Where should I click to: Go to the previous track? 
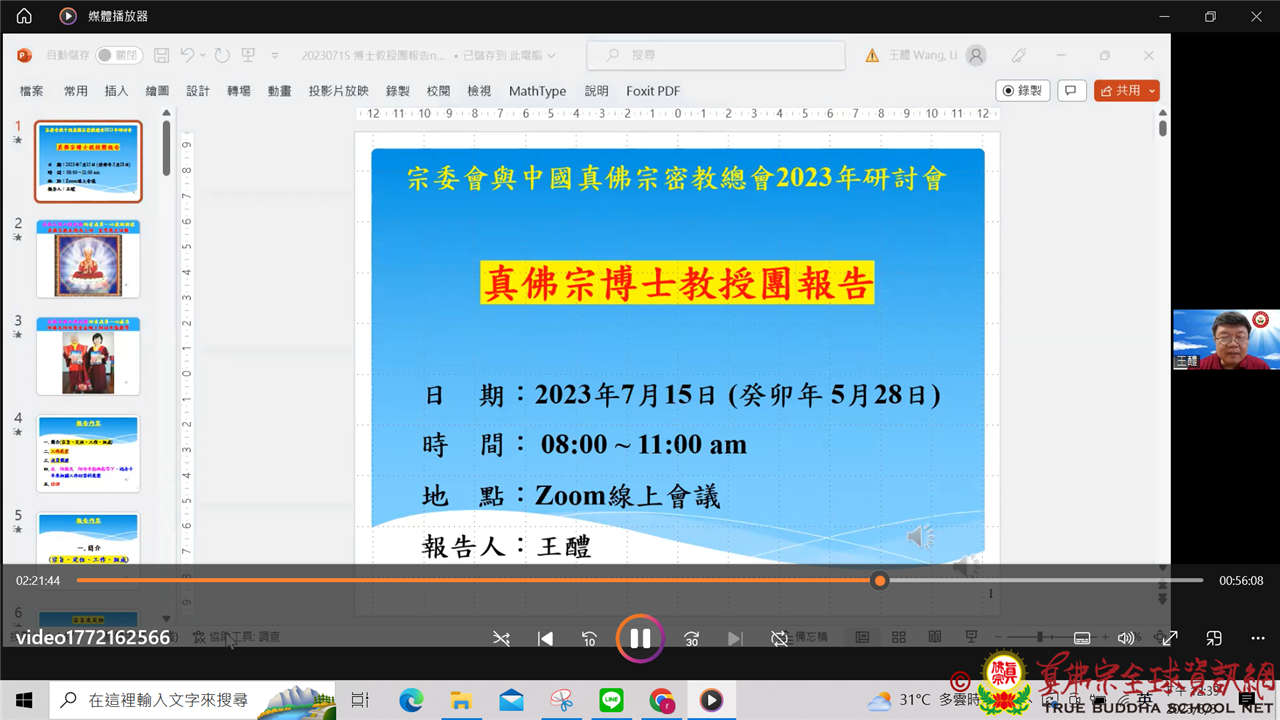click(x=545, y=639)
